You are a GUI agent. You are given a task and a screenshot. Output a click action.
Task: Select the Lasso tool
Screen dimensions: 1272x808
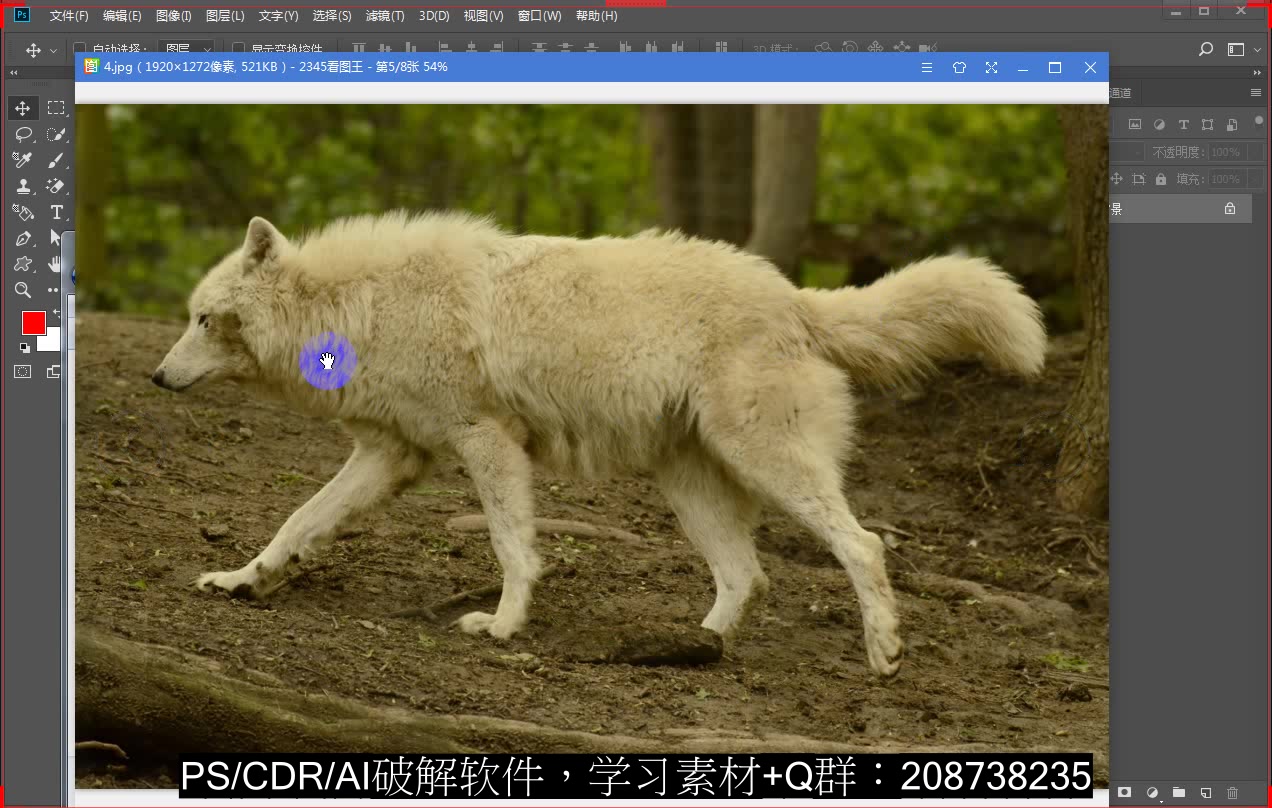click(23, 134)
